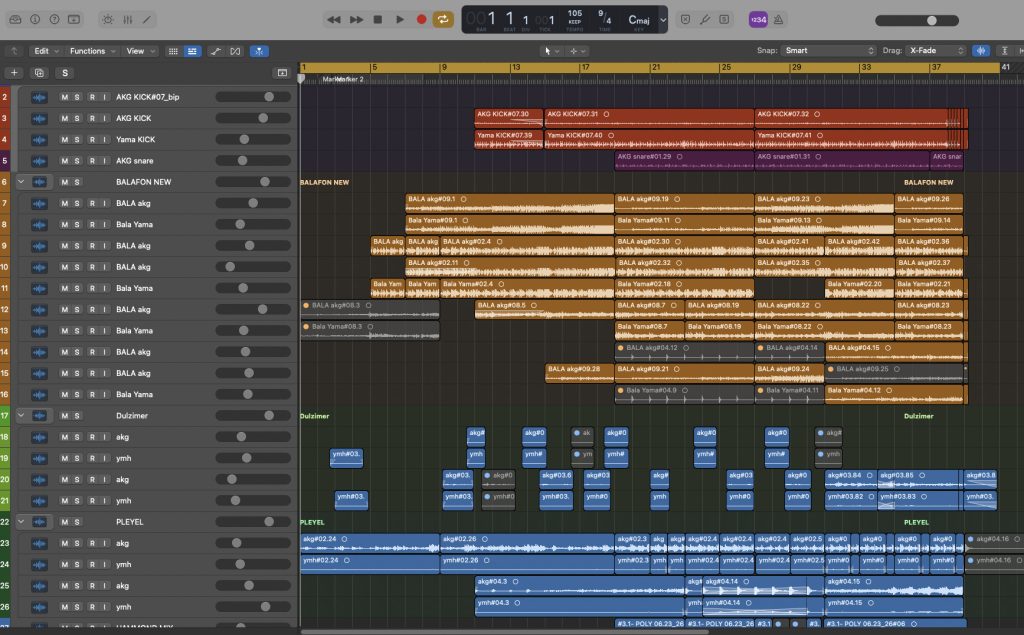The height and width of the screenshot is (635, 1024).
Task: Open the Snap mode dropdown
Action: (x=828, y=51)
